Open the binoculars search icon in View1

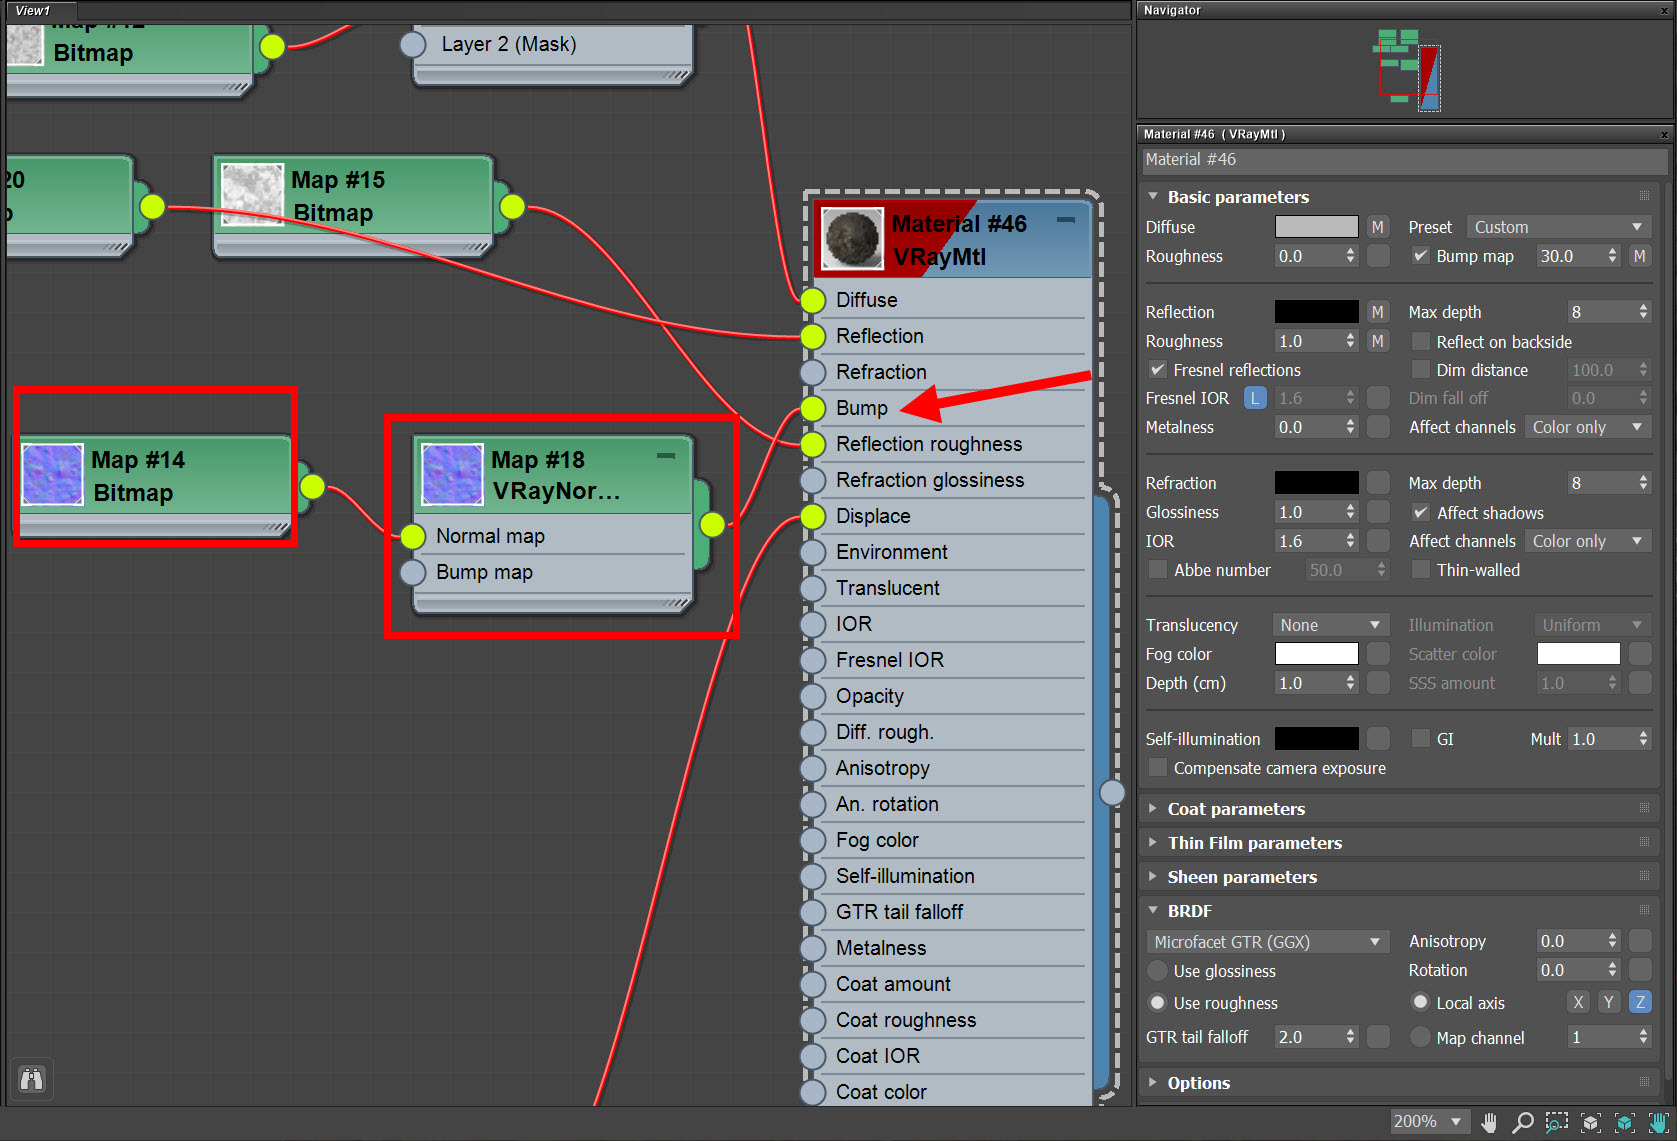click(32, 1079)
